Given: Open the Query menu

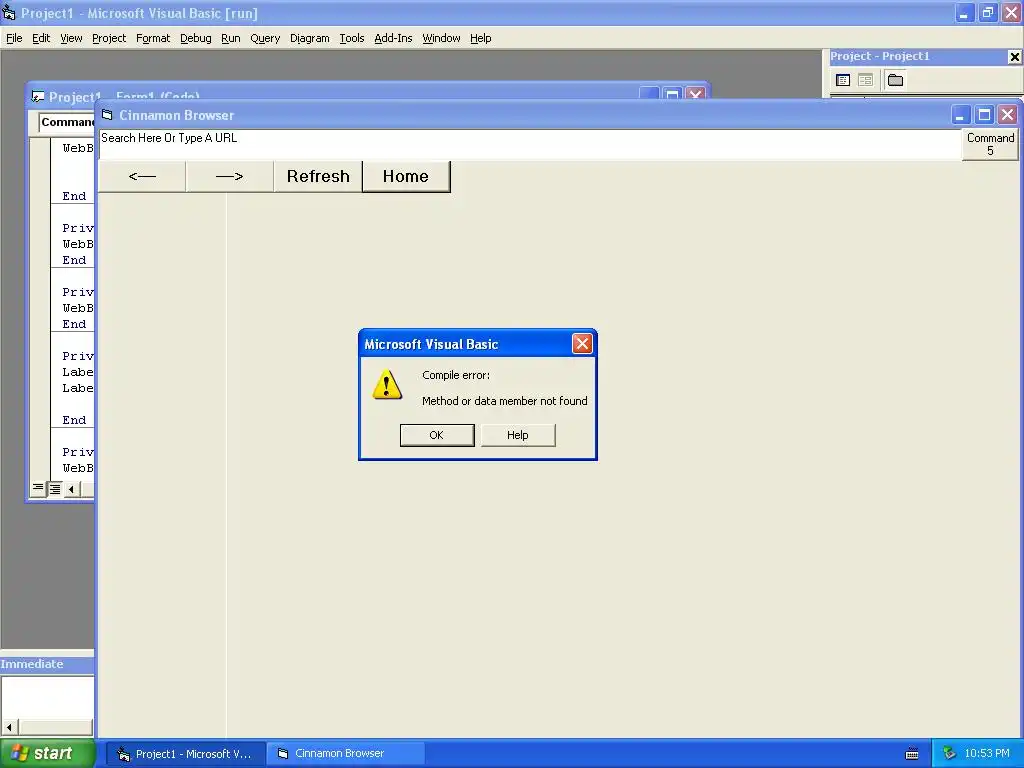Looking at the screenshot, I should [x=264, y=38].
